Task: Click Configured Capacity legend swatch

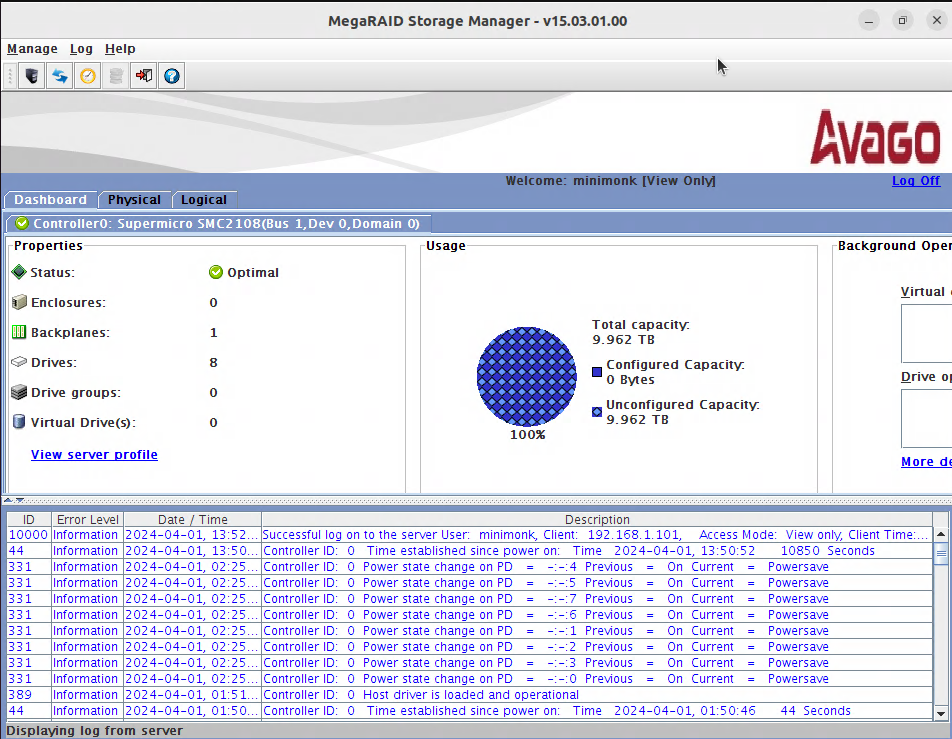Action: point(597,372)
